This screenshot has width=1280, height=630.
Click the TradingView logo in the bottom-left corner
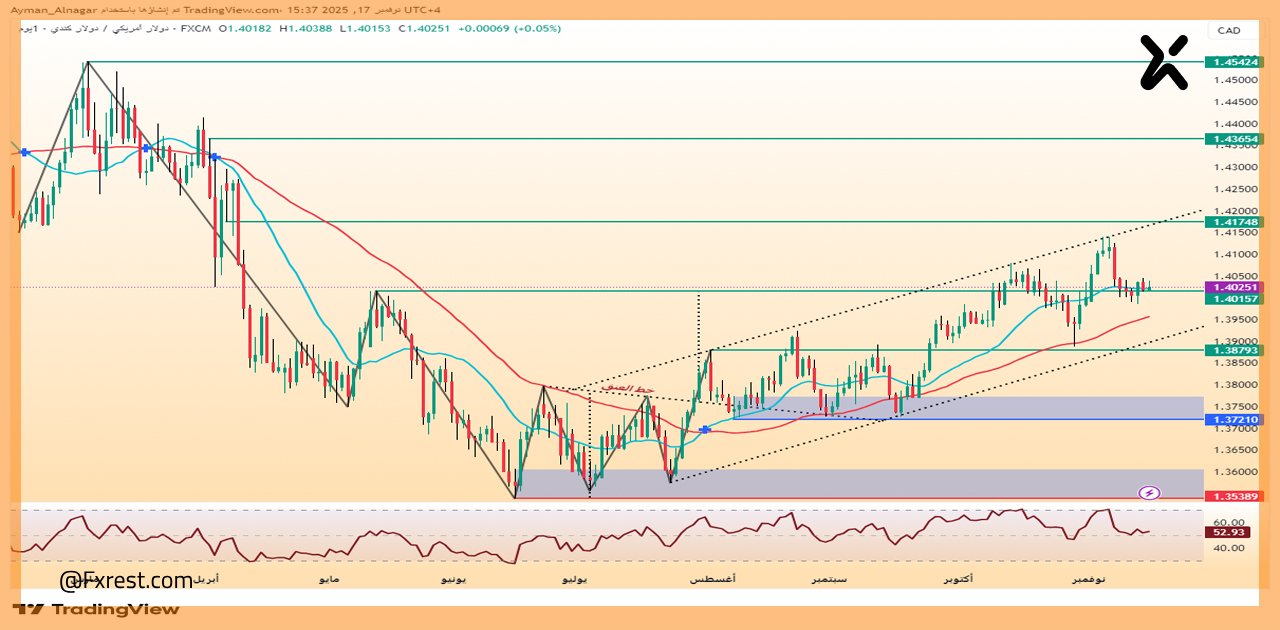95,609
